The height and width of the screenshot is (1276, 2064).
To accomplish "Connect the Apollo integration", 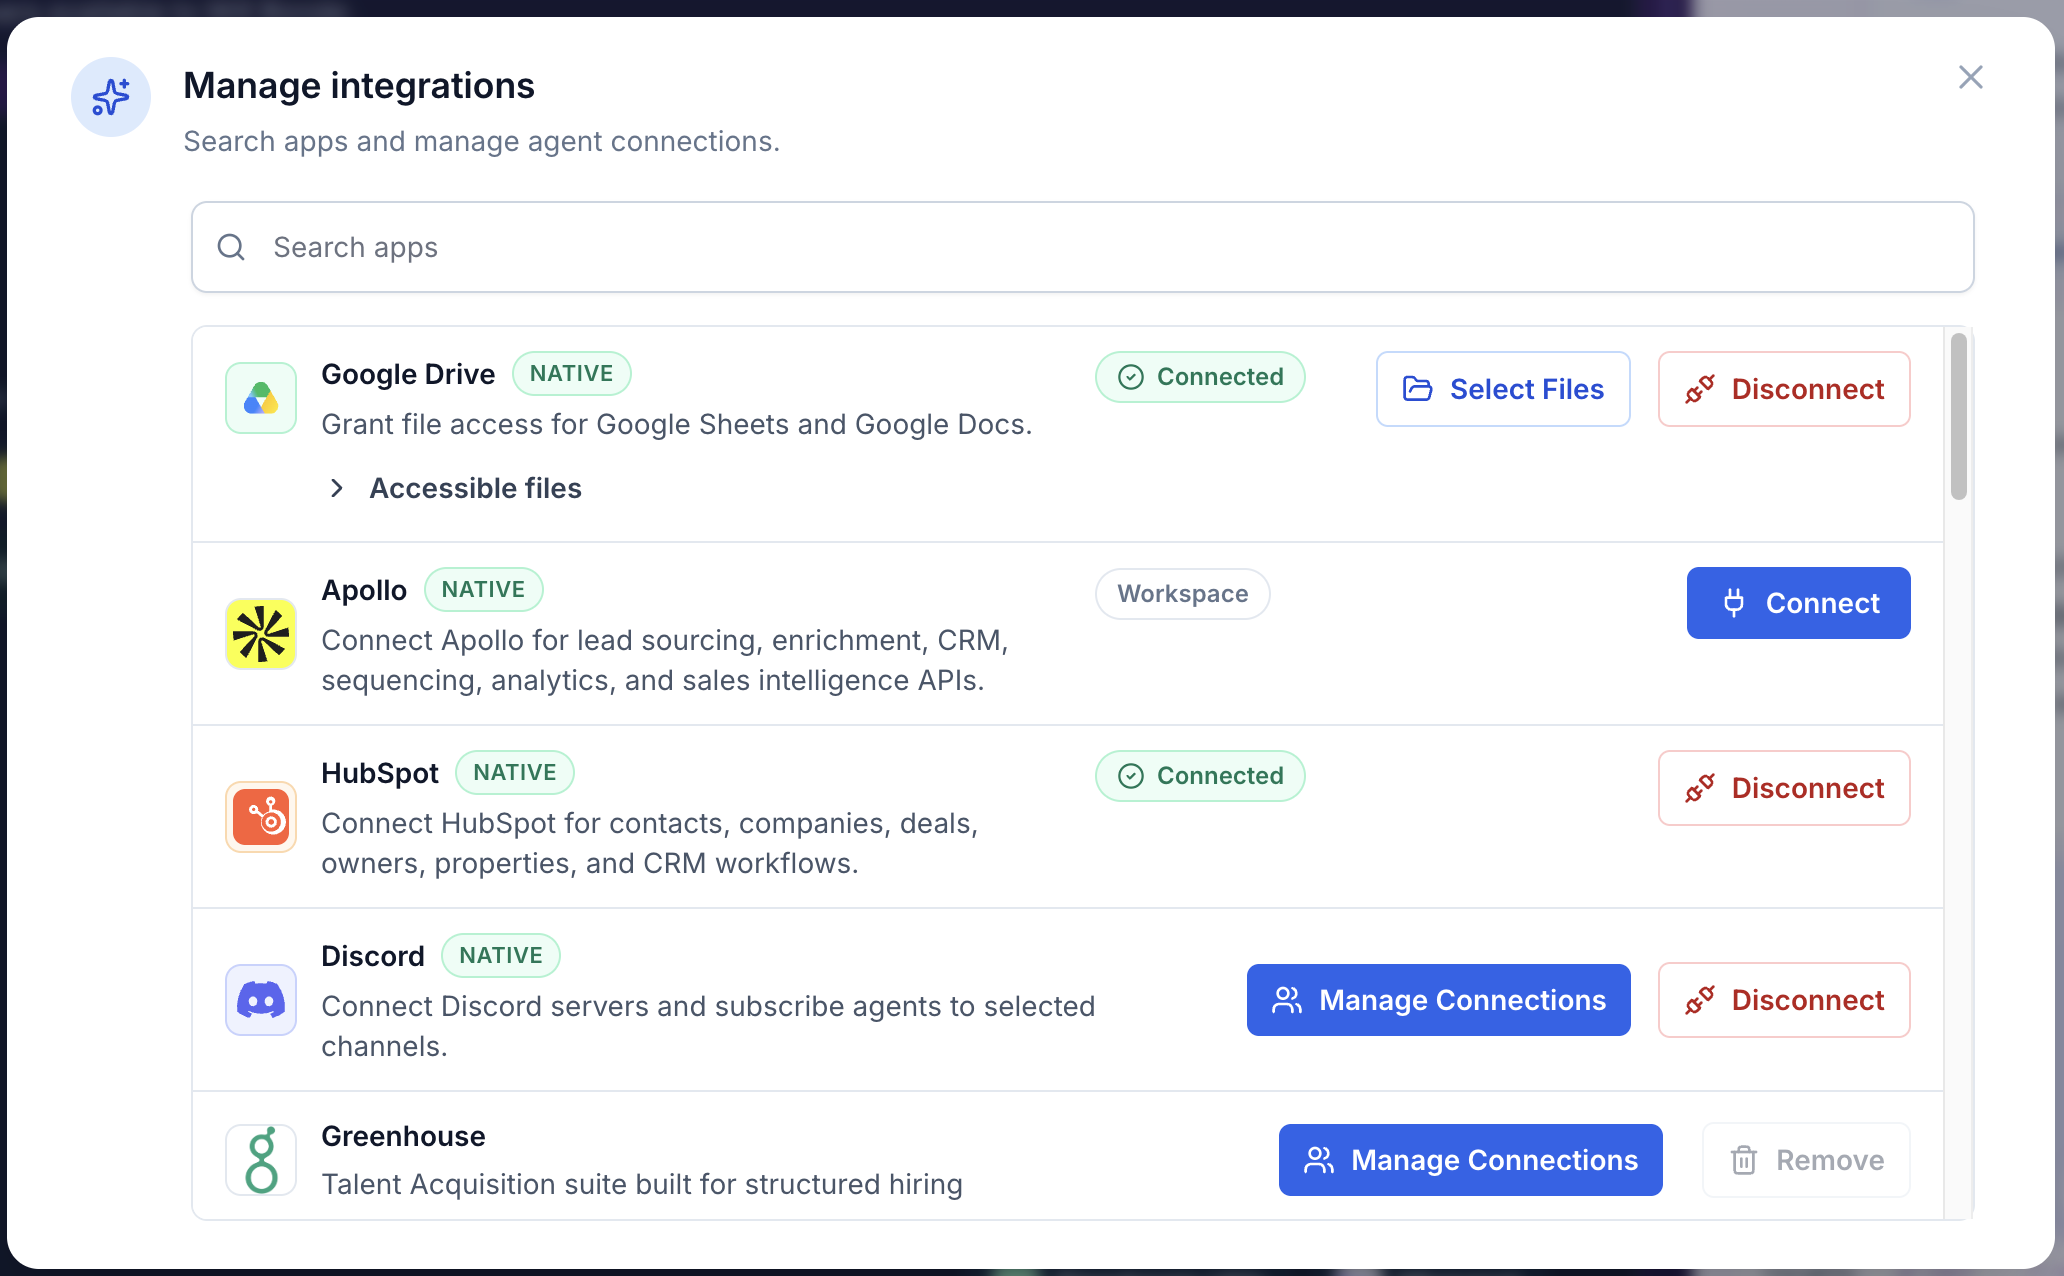I will pos(1798,603).
